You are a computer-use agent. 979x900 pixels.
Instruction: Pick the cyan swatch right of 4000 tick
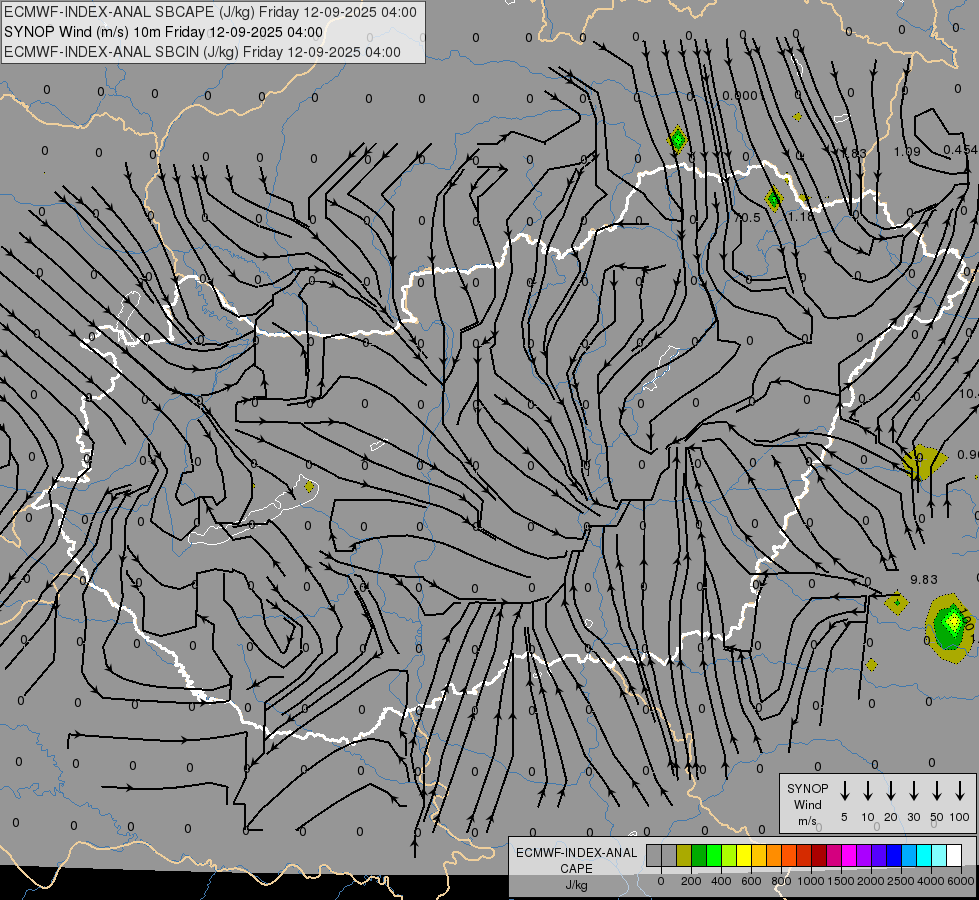[939, 855]
